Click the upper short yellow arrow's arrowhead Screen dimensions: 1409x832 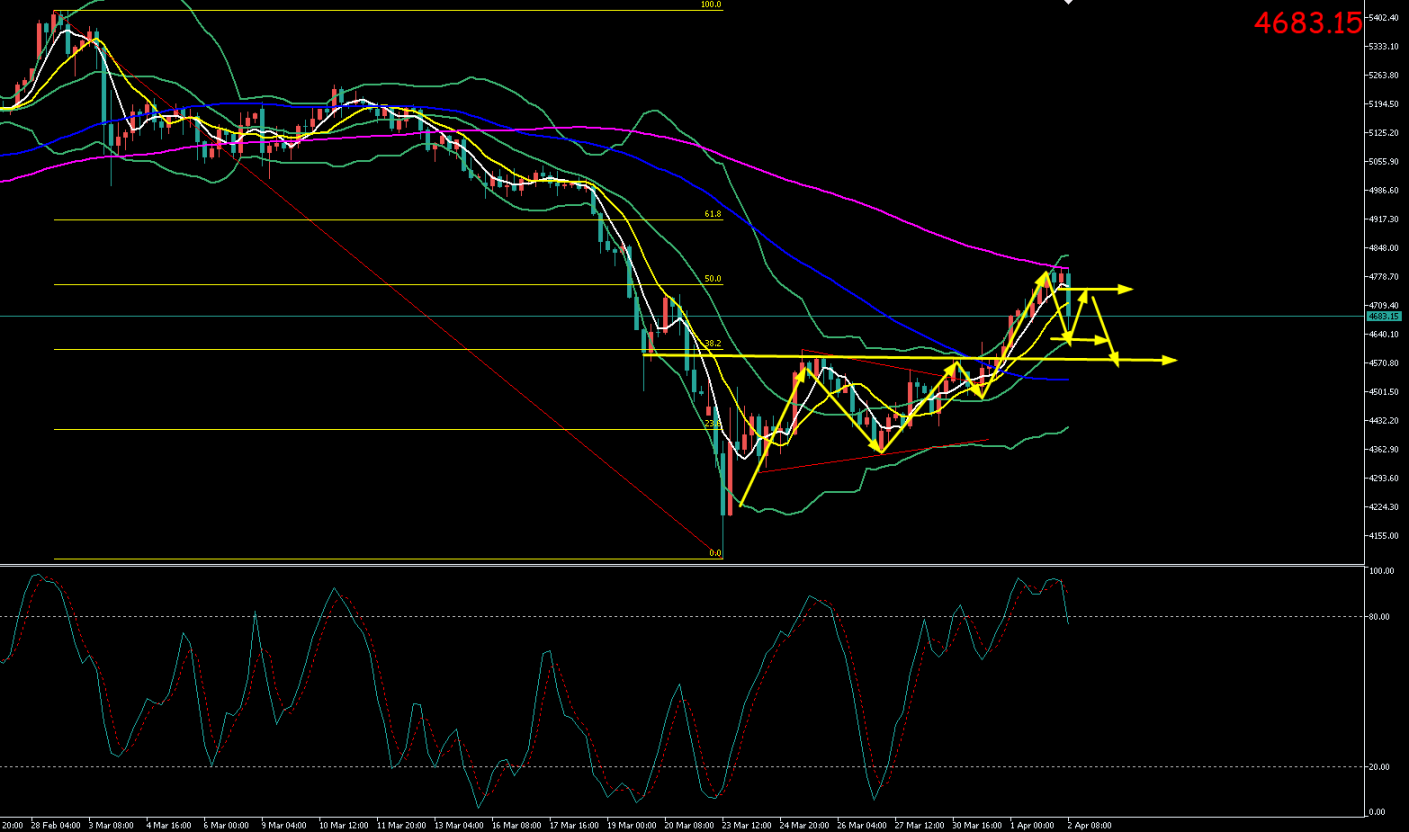[x=1126, y=289]
